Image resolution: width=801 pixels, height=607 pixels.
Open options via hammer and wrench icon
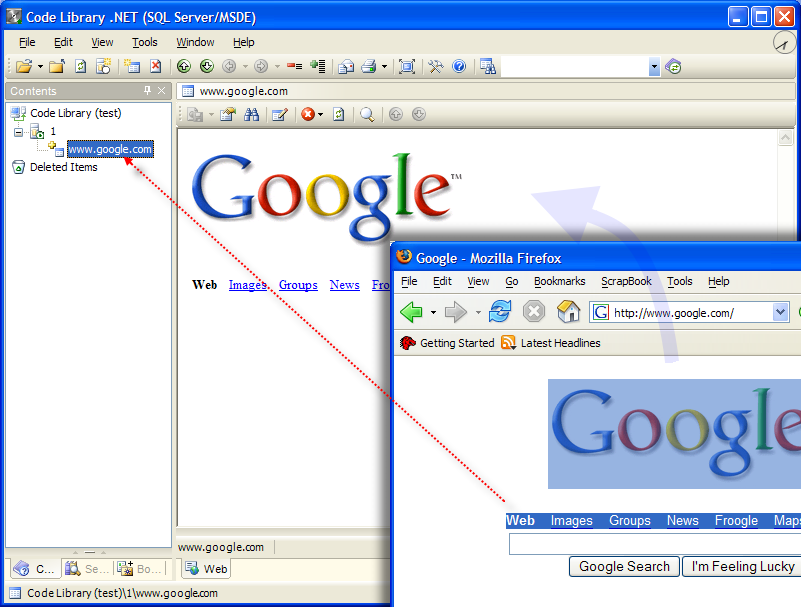click(x=436, y=66)
